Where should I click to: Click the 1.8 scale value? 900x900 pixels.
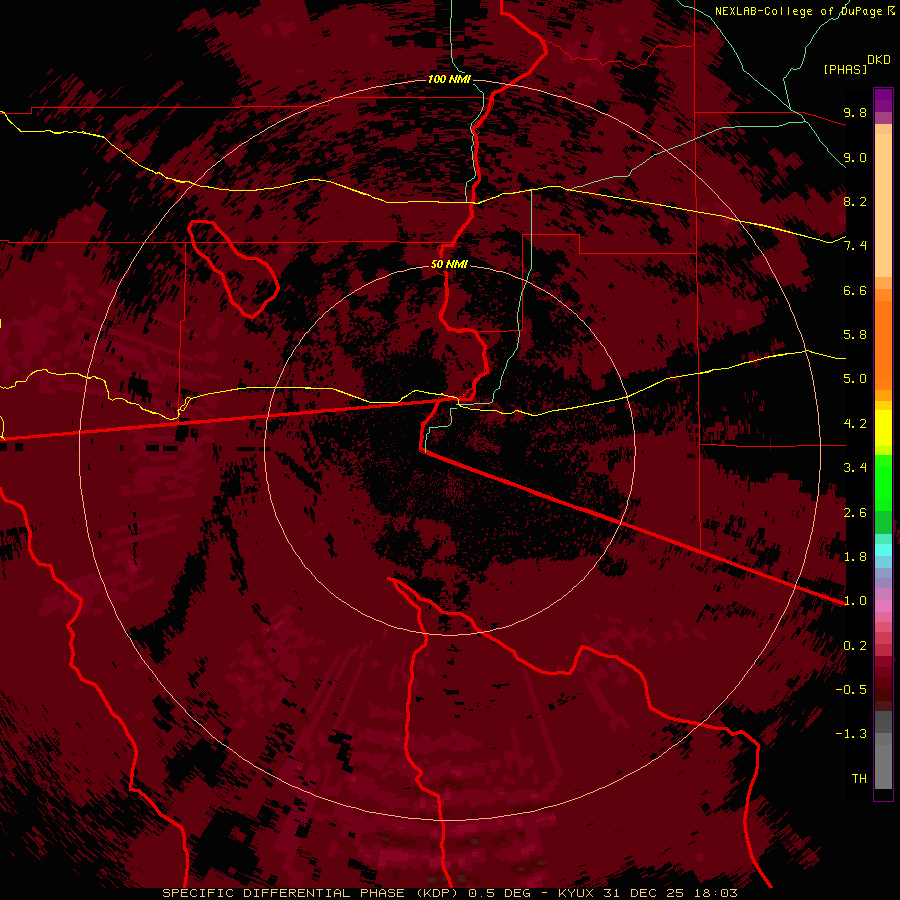[855, 557]
